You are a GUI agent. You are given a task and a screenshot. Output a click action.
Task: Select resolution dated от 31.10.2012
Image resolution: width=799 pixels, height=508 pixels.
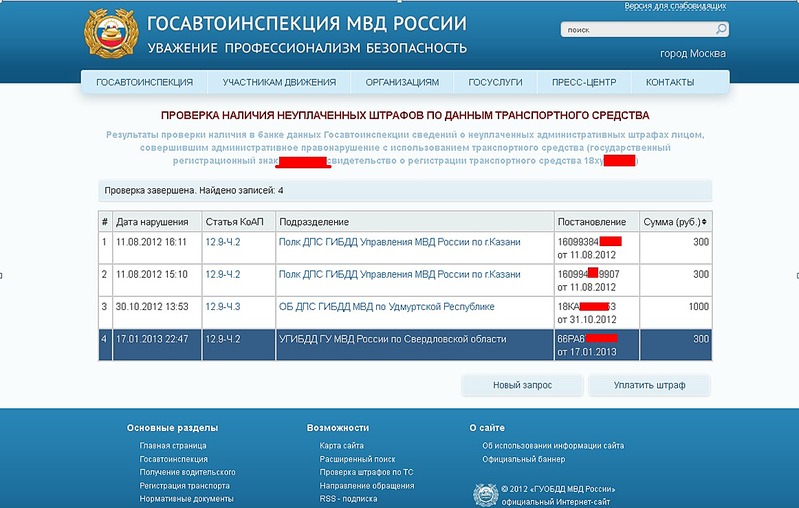point(587,320)
